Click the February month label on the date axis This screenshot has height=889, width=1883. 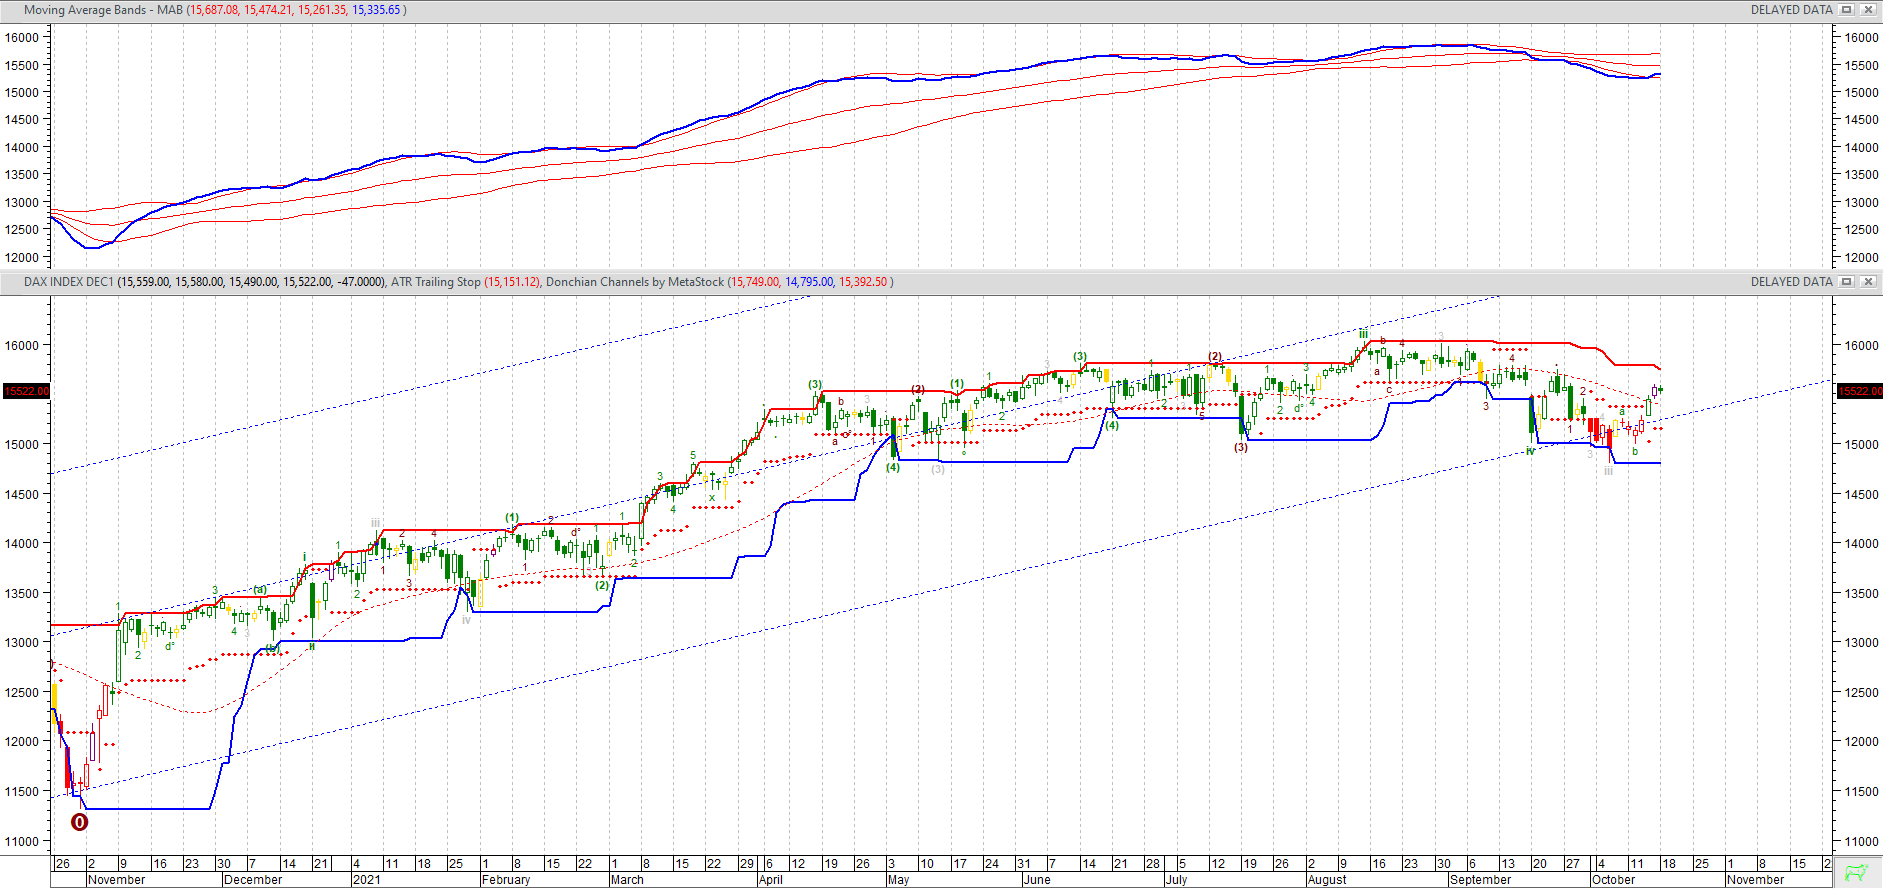tap(505, 880)
